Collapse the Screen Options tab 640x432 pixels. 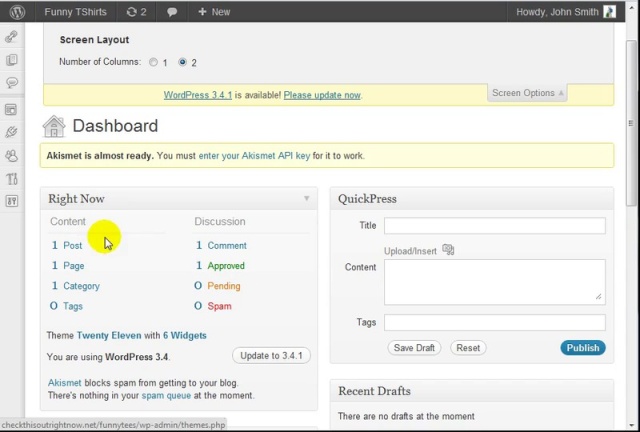pyautogui.click(x=527, y=93)
